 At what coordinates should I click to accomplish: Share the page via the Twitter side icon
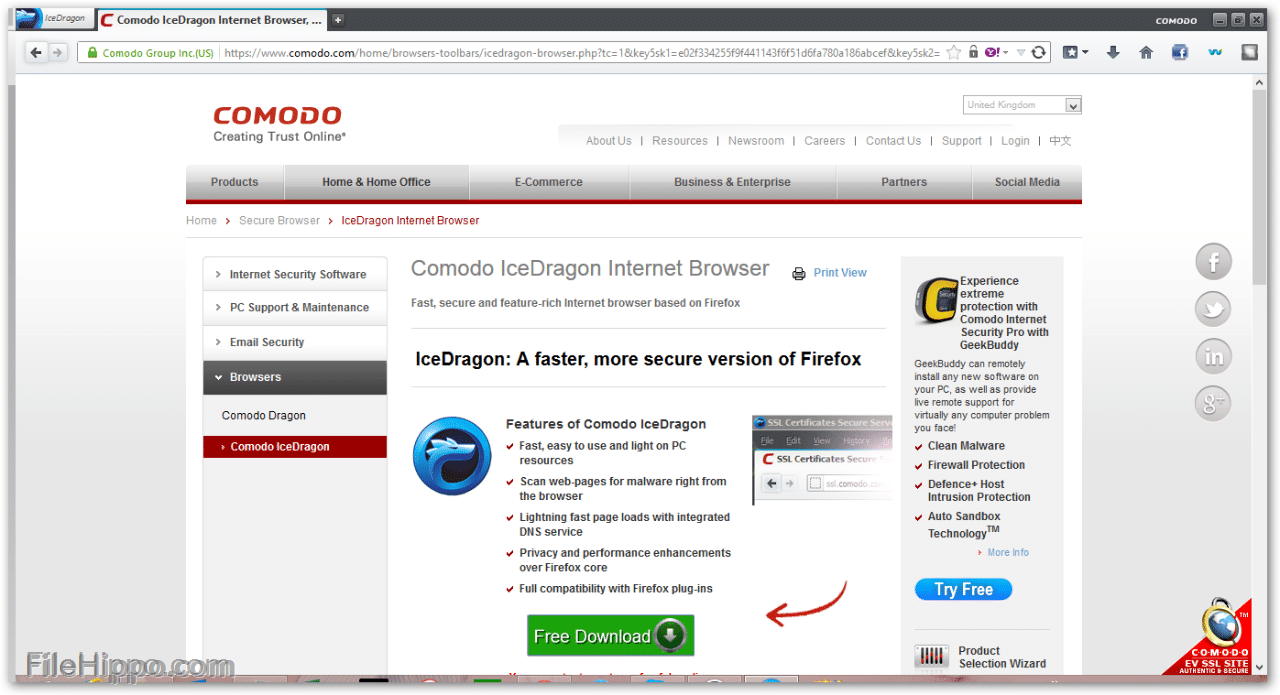click(1213, 310)
